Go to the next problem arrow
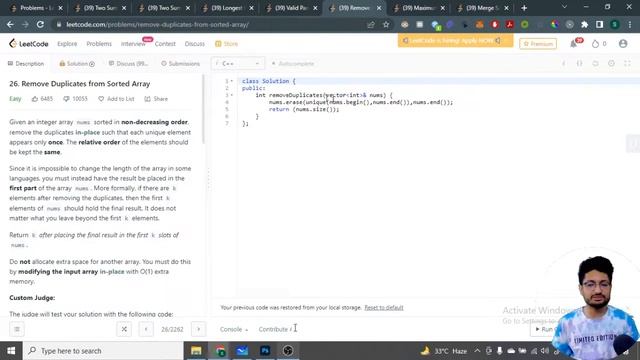The height and width of the screenshot is (360, 640). pyautogui.click(x=198, y=329)
